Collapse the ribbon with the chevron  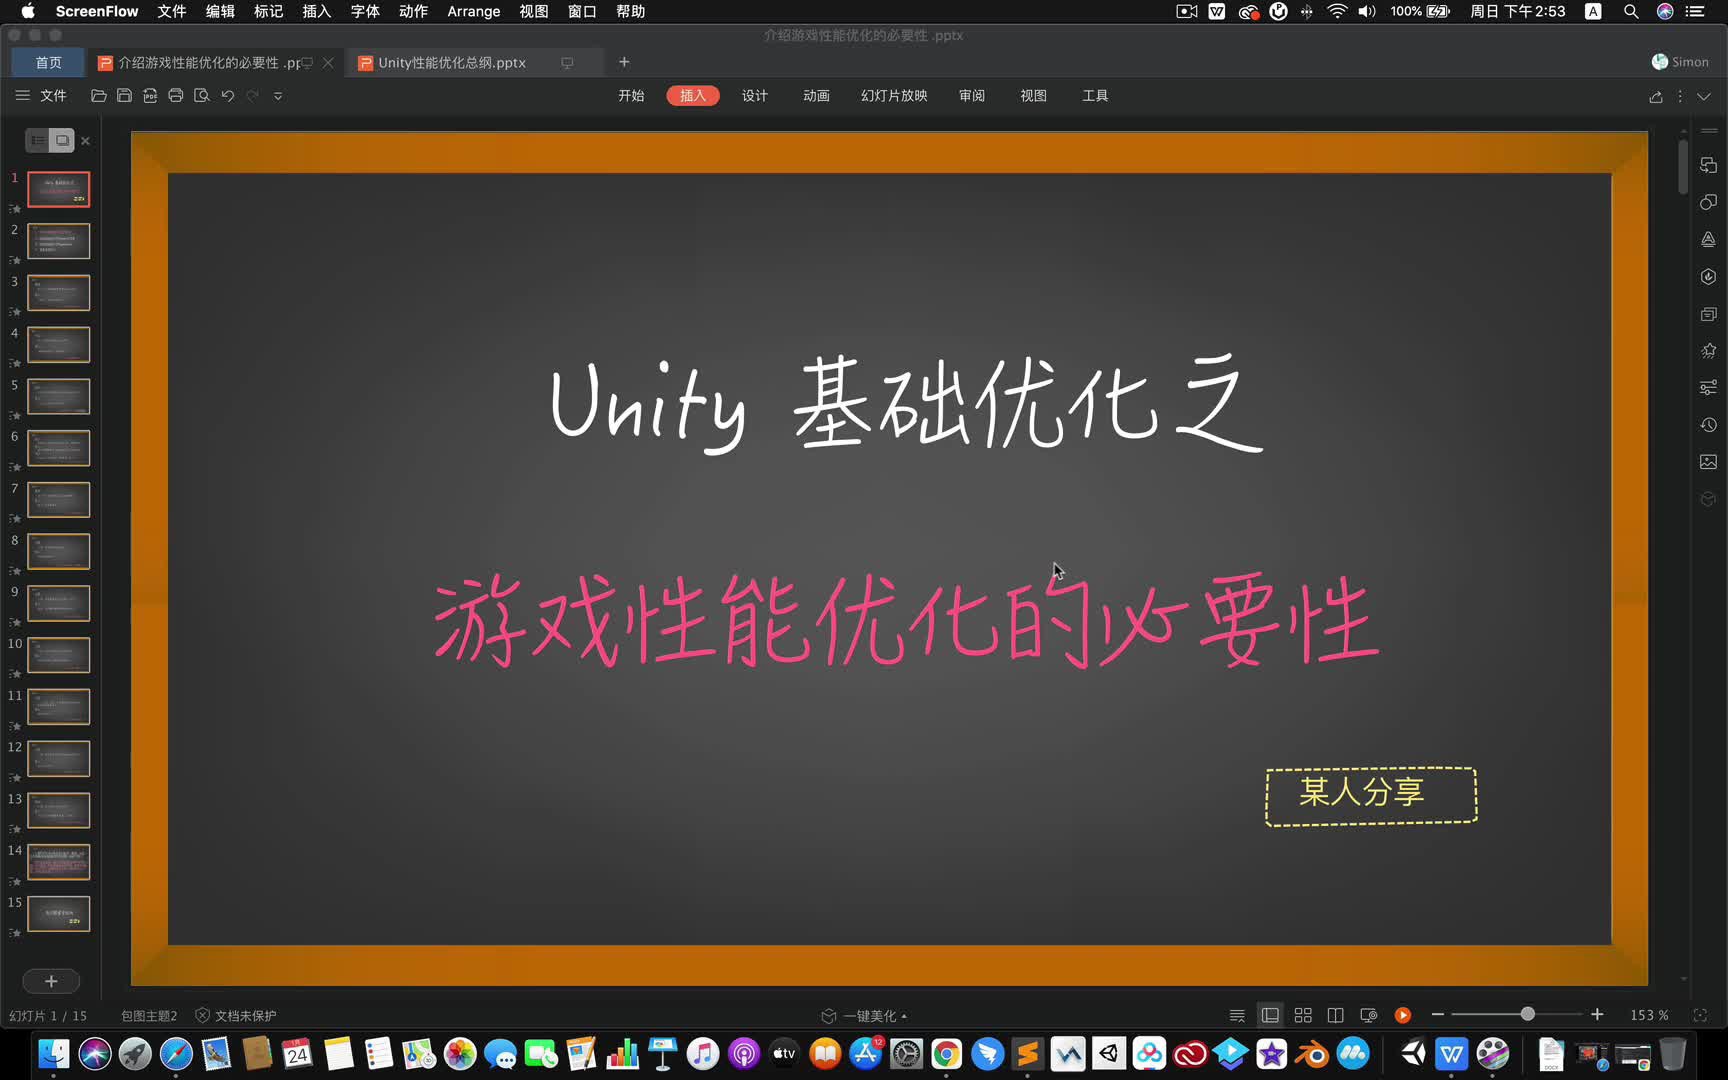[x=1704, y=96]
